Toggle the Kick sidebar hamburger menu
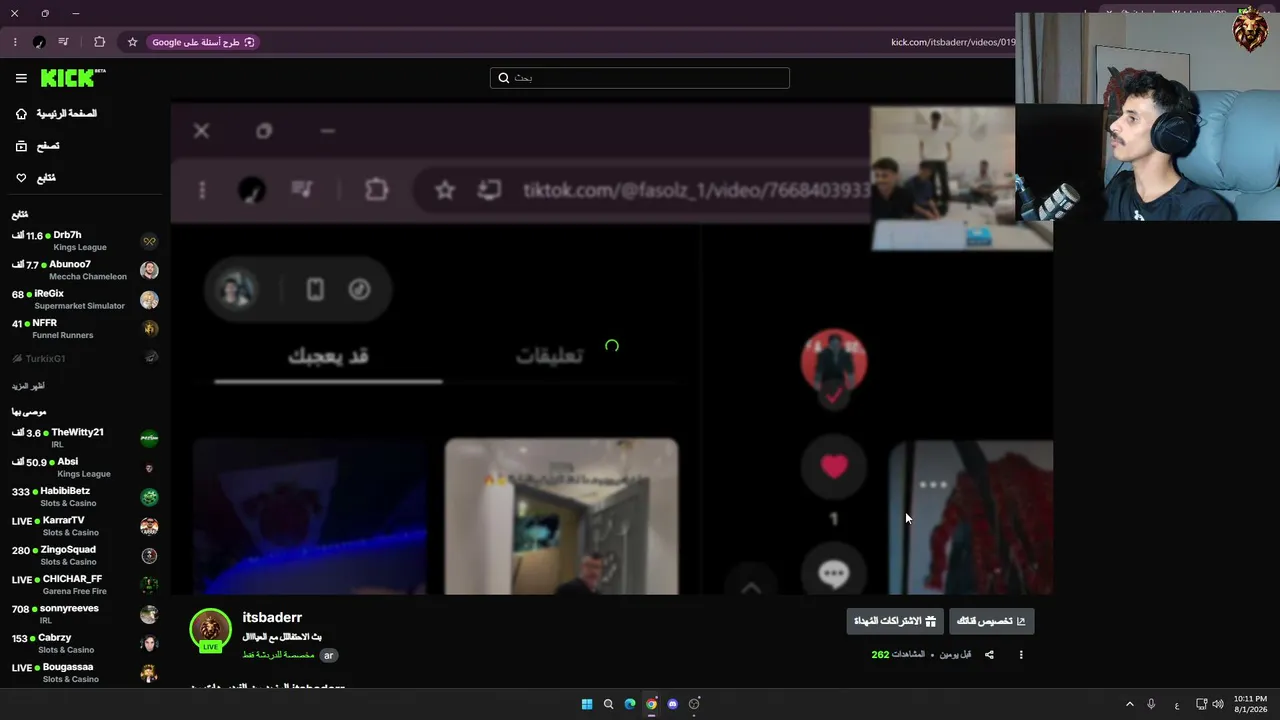This screenshot has height=720, width=1280. click(21, 78)
